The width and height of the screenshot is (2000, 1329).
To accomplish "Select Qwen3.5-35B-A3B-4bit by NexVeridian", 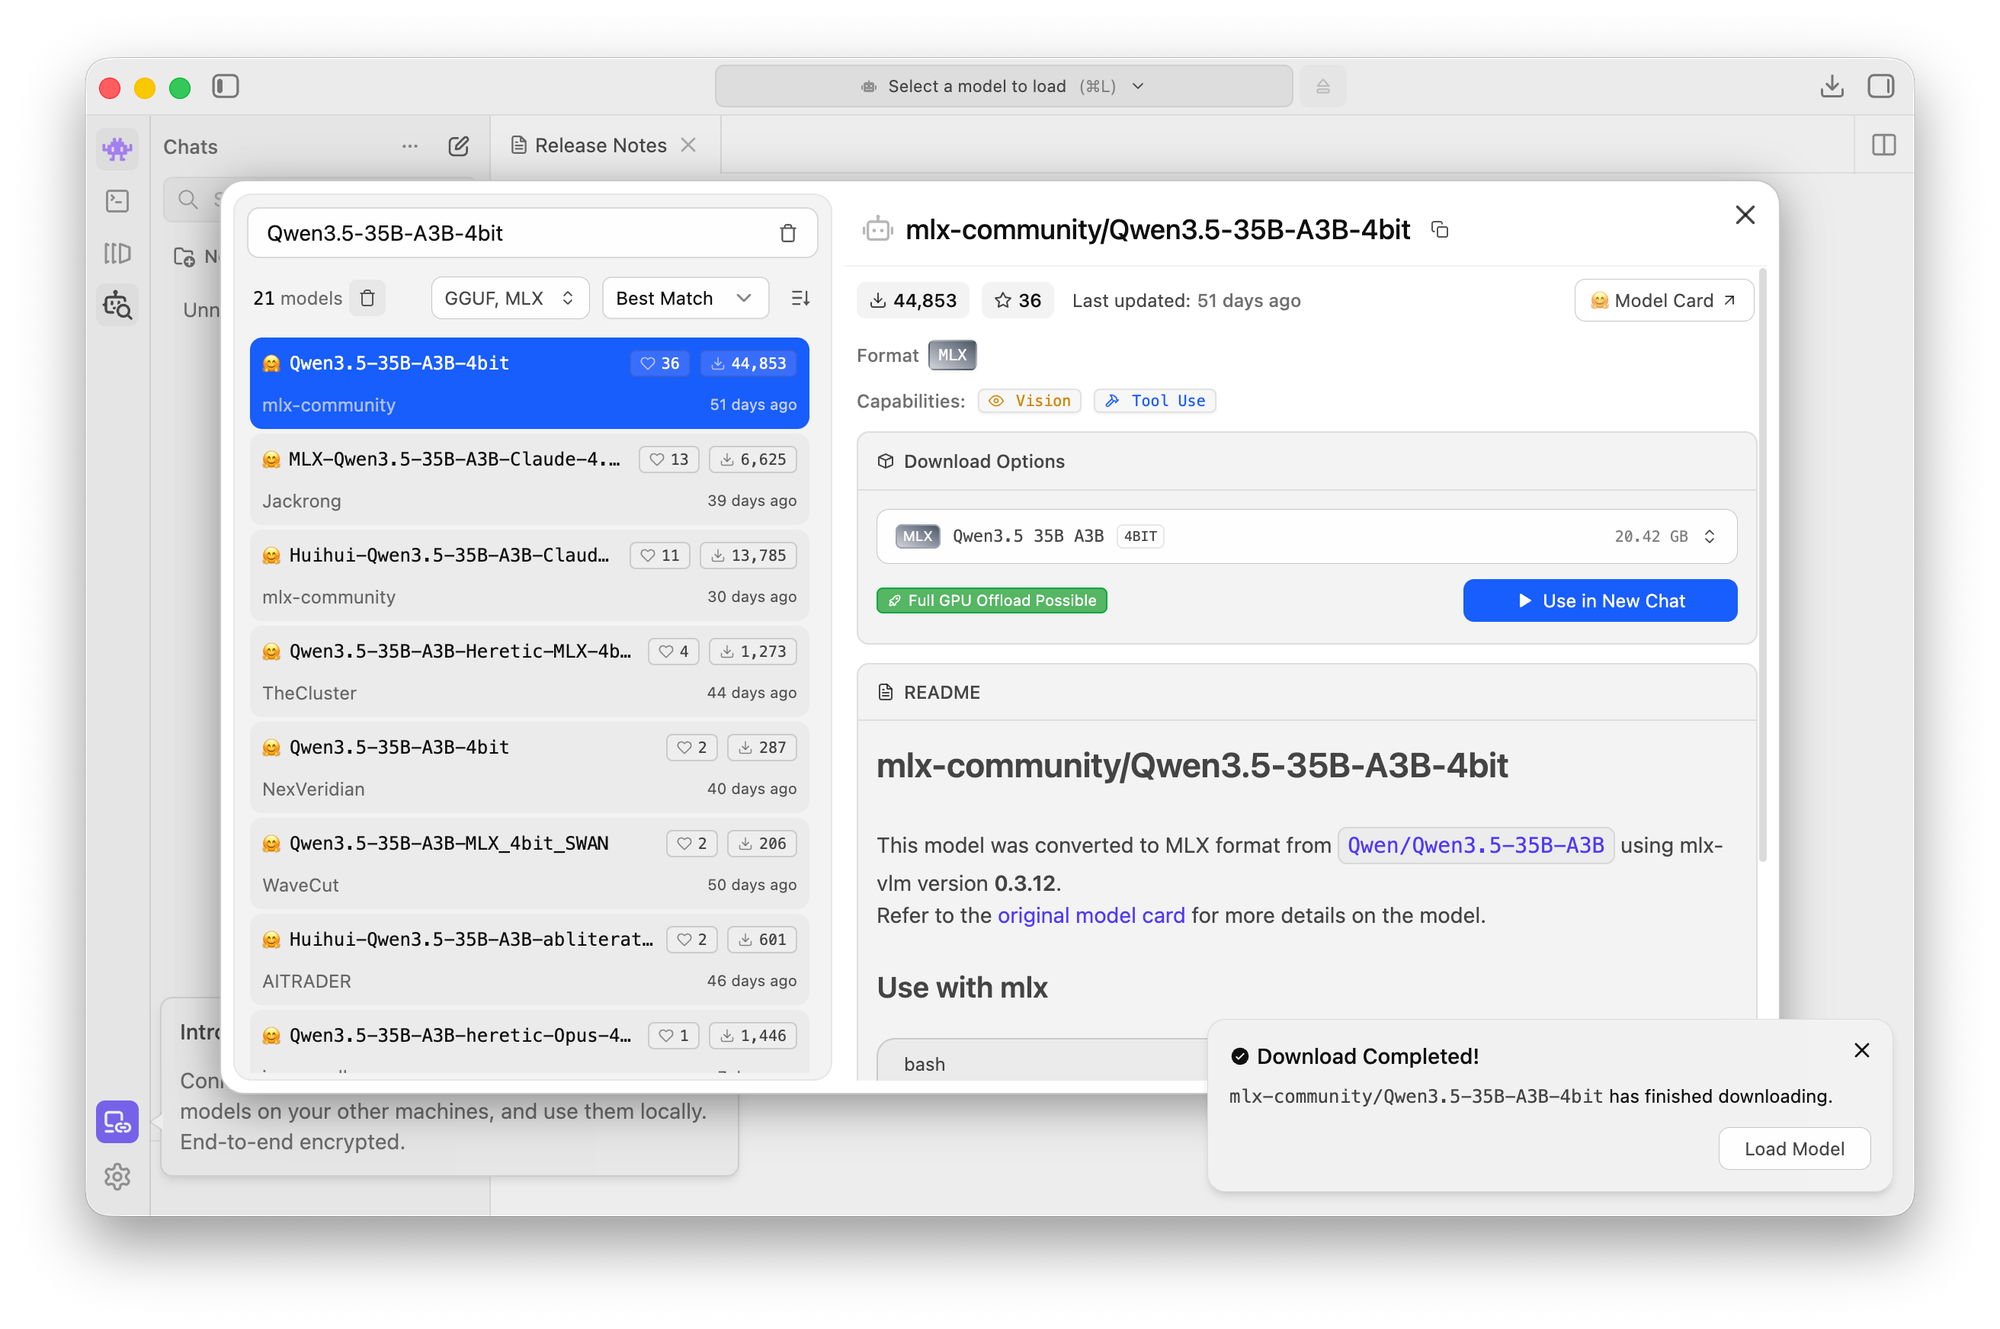I will point(530,767).
